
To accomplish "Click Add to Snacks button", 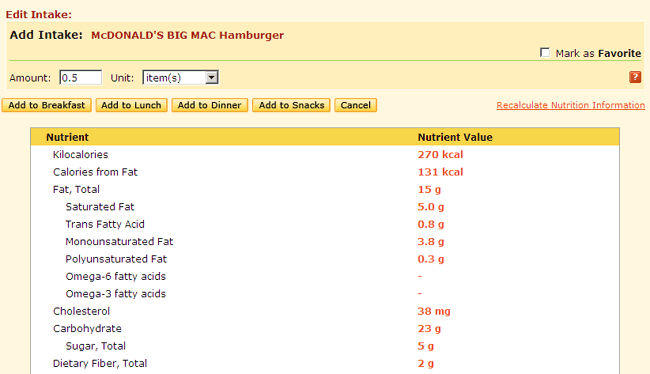I will pos(291,105).
